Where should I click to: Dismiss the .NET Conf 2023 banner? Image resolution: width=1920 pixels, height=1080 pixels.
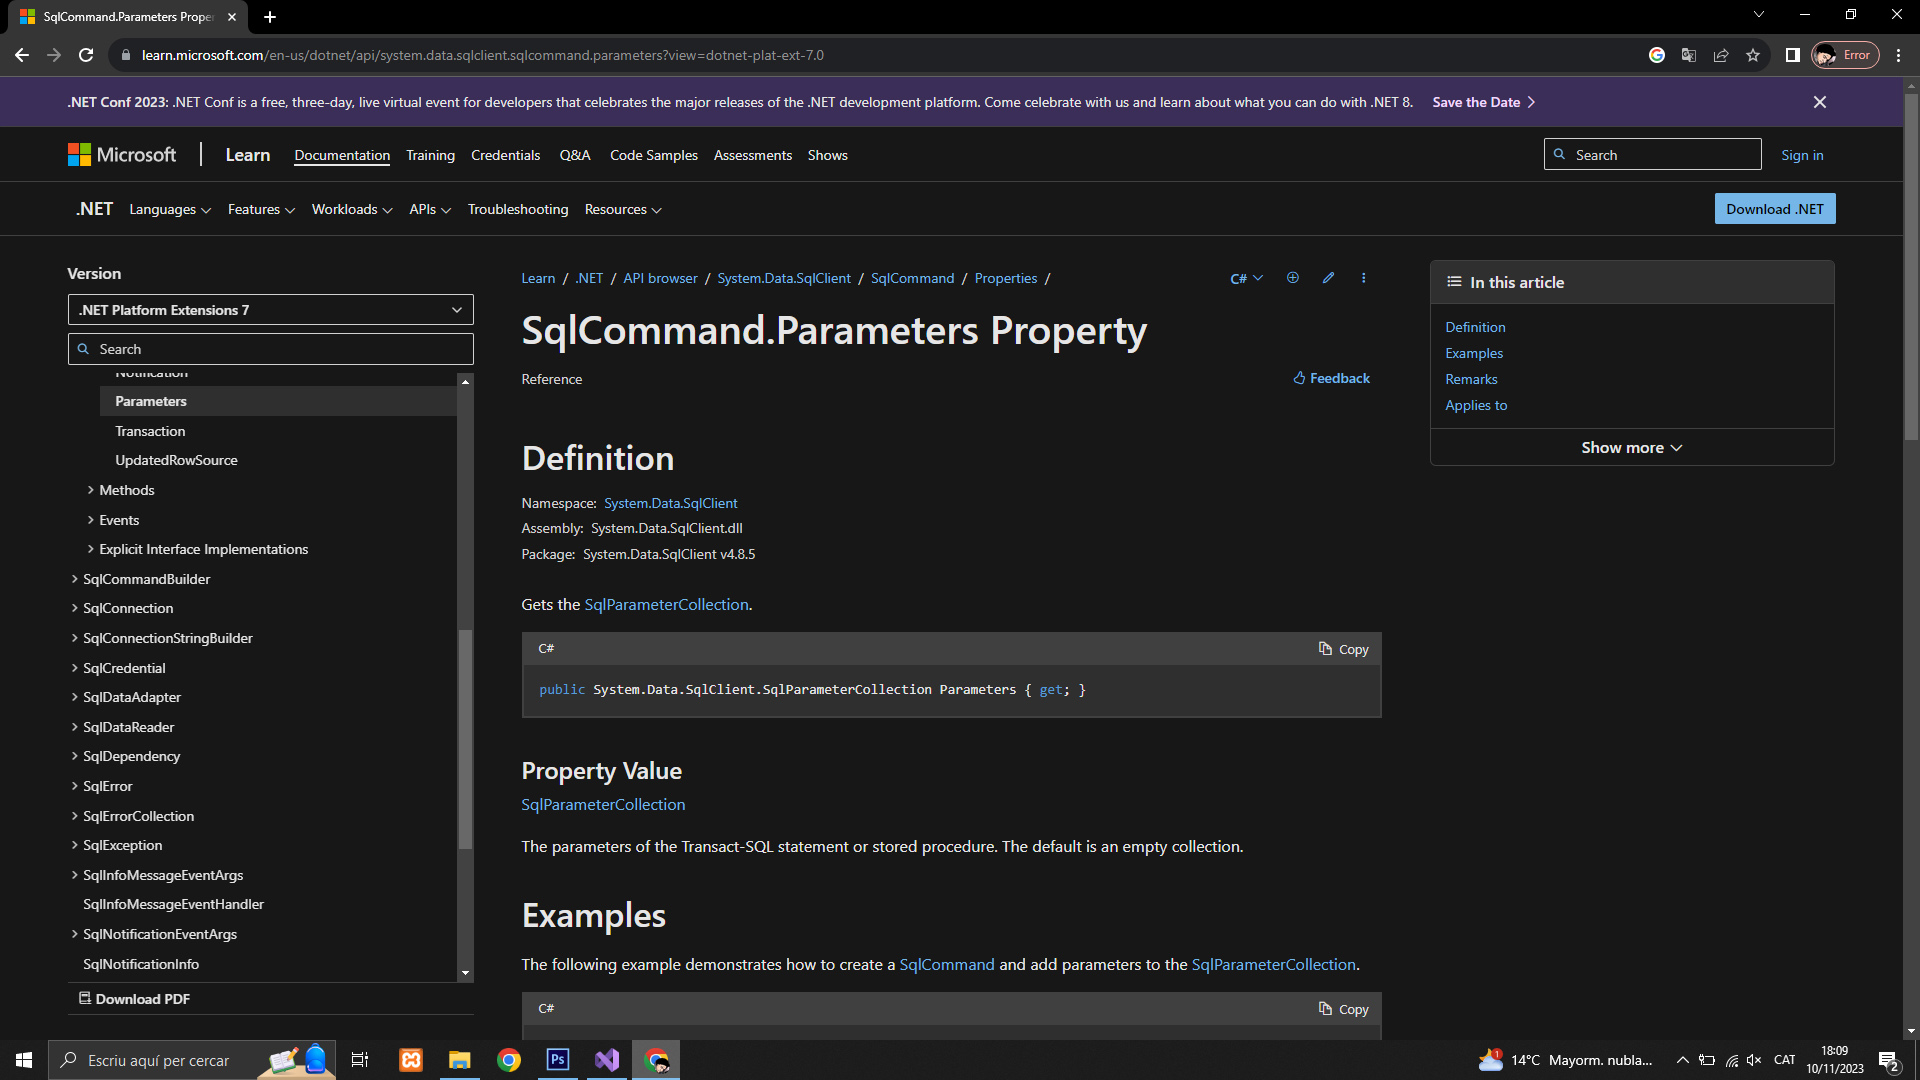[1820, 102]
